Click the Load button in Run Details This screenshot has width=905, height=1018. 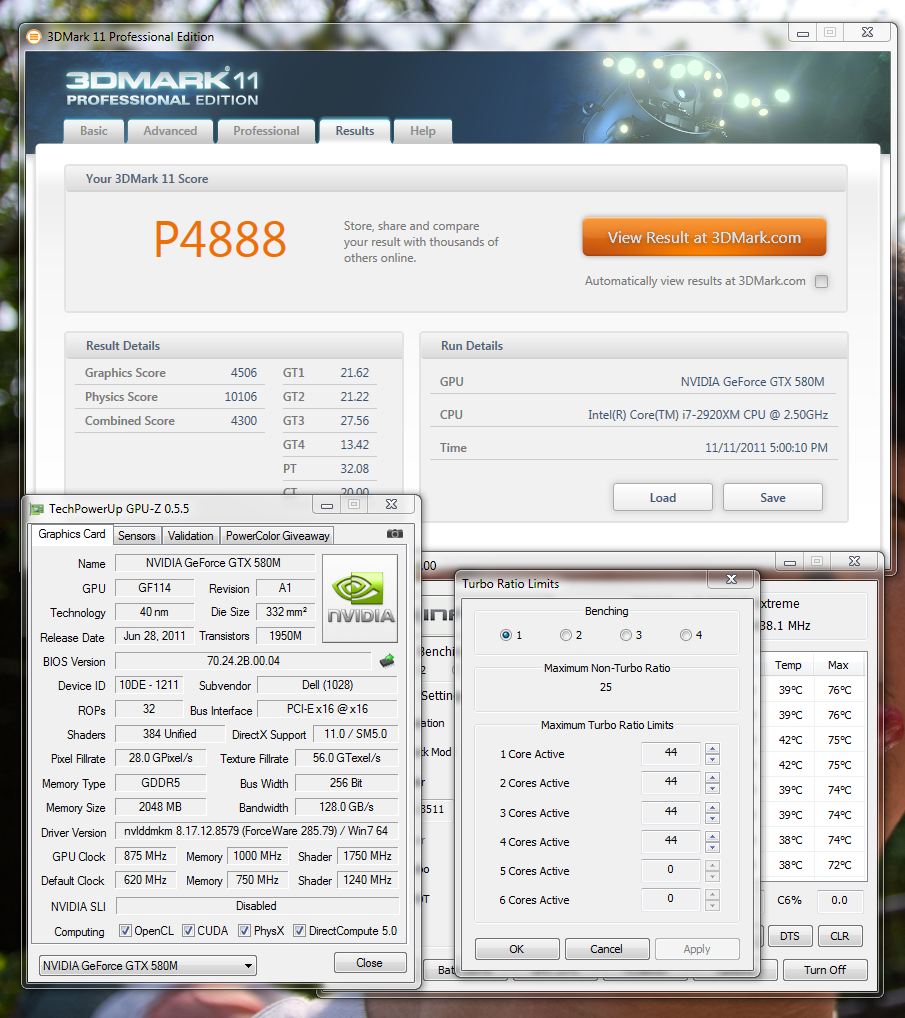tap(663, 497)
